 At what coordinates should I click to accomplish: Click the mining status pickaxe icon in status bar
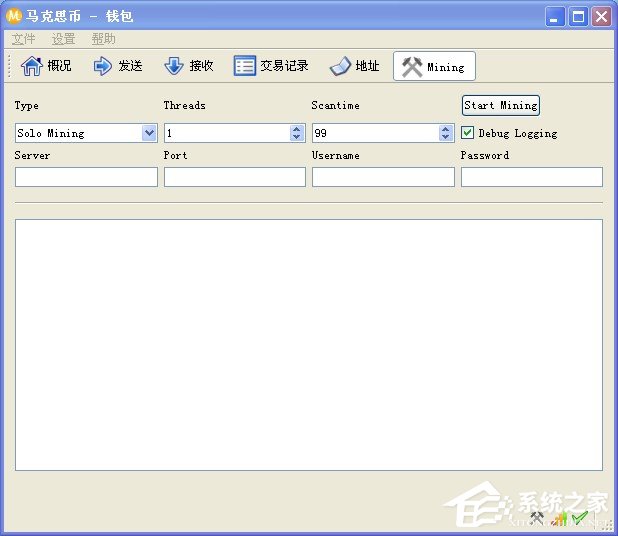537,518
